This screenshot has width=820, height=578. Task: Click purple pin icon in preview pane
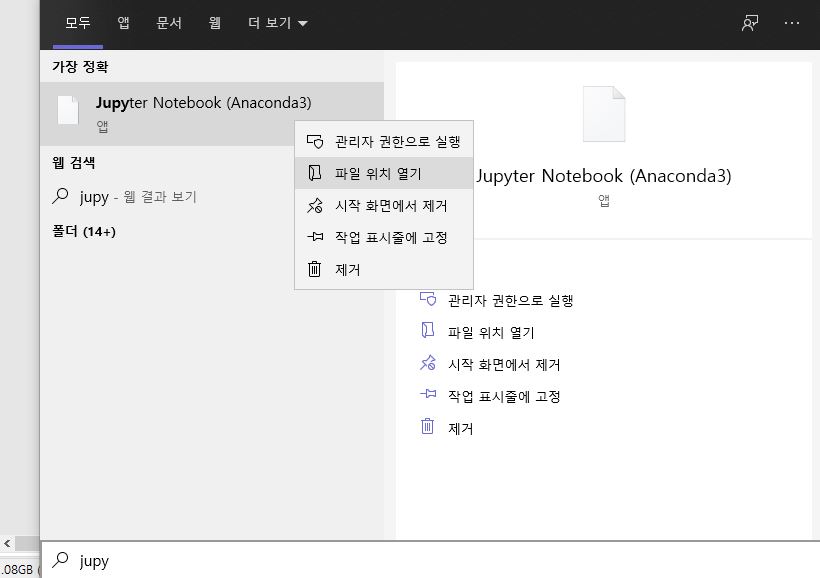coord(428,394)
